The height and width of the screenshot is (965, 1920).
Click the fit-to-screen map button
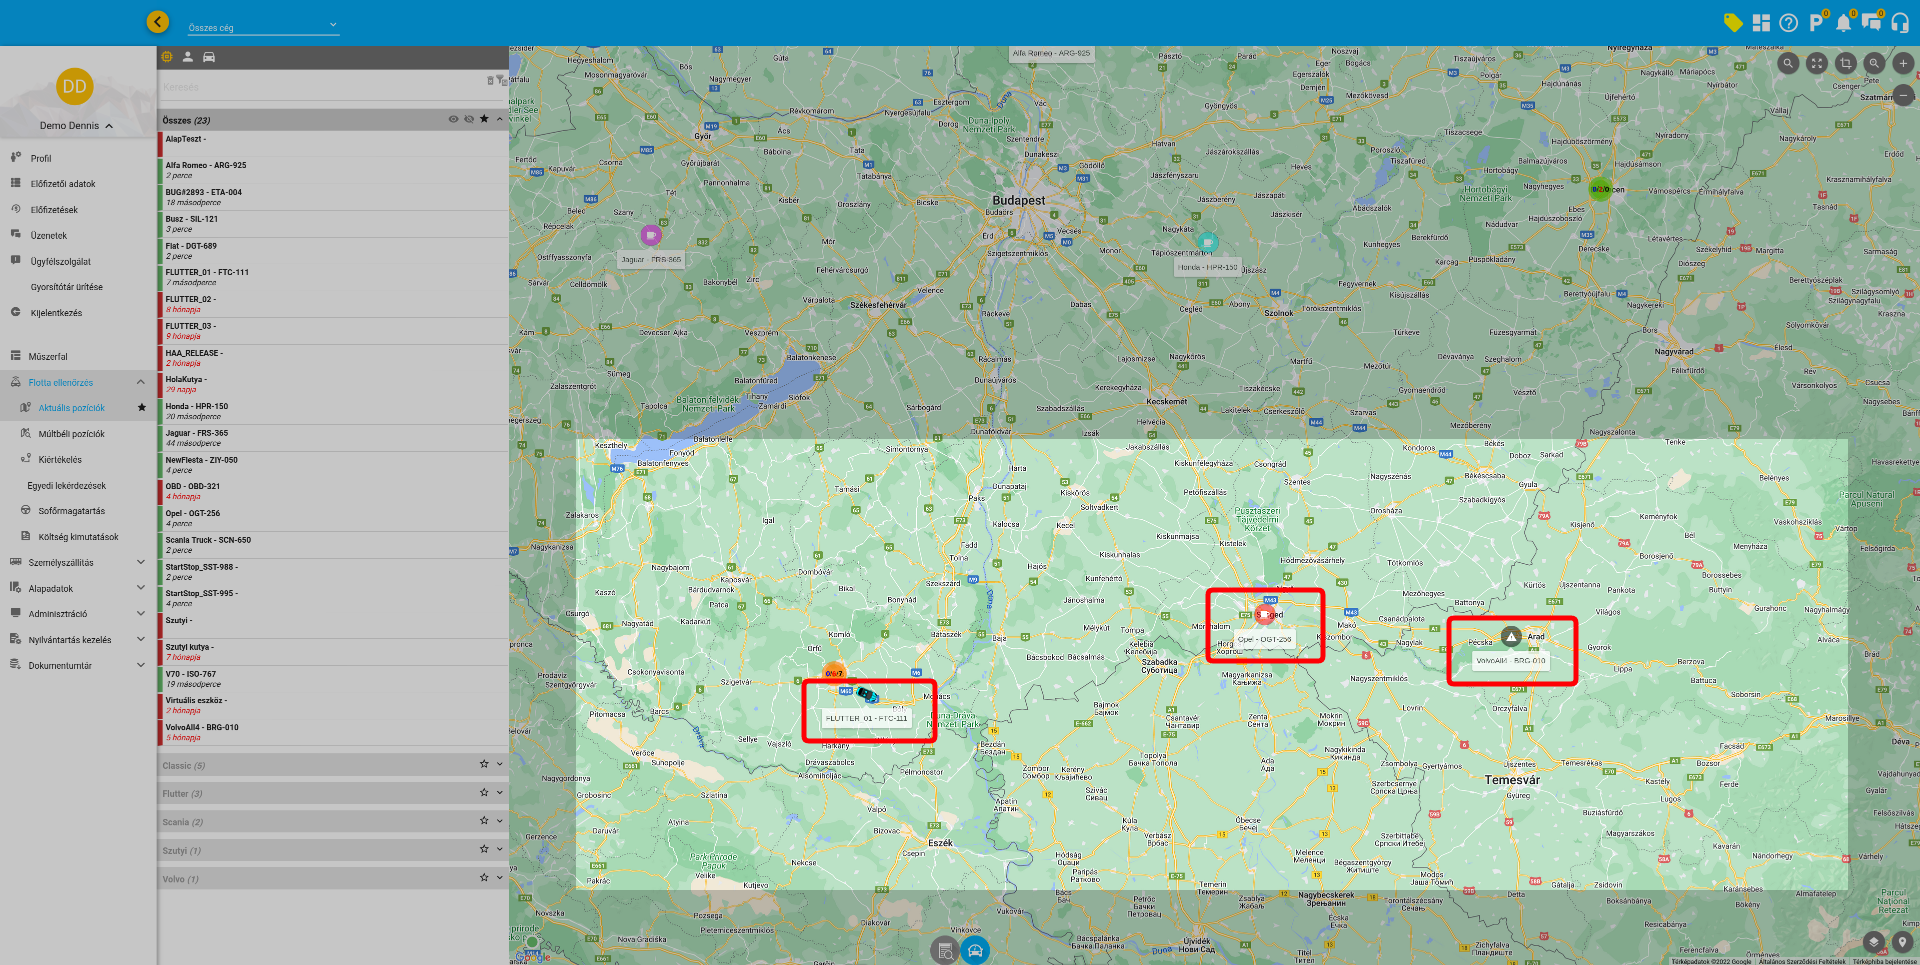(1817, 63)
